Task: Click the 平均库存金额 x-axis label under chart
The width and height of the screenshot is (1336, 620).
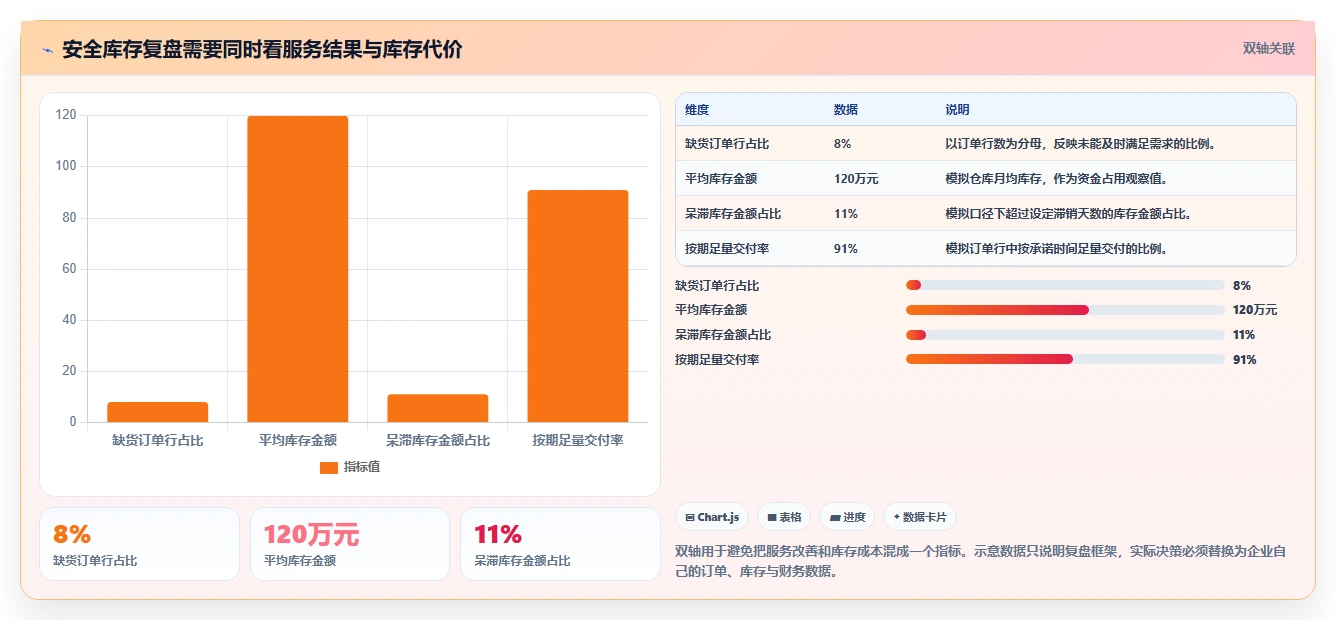Action: pyautogui.click(x=298, y=440)
